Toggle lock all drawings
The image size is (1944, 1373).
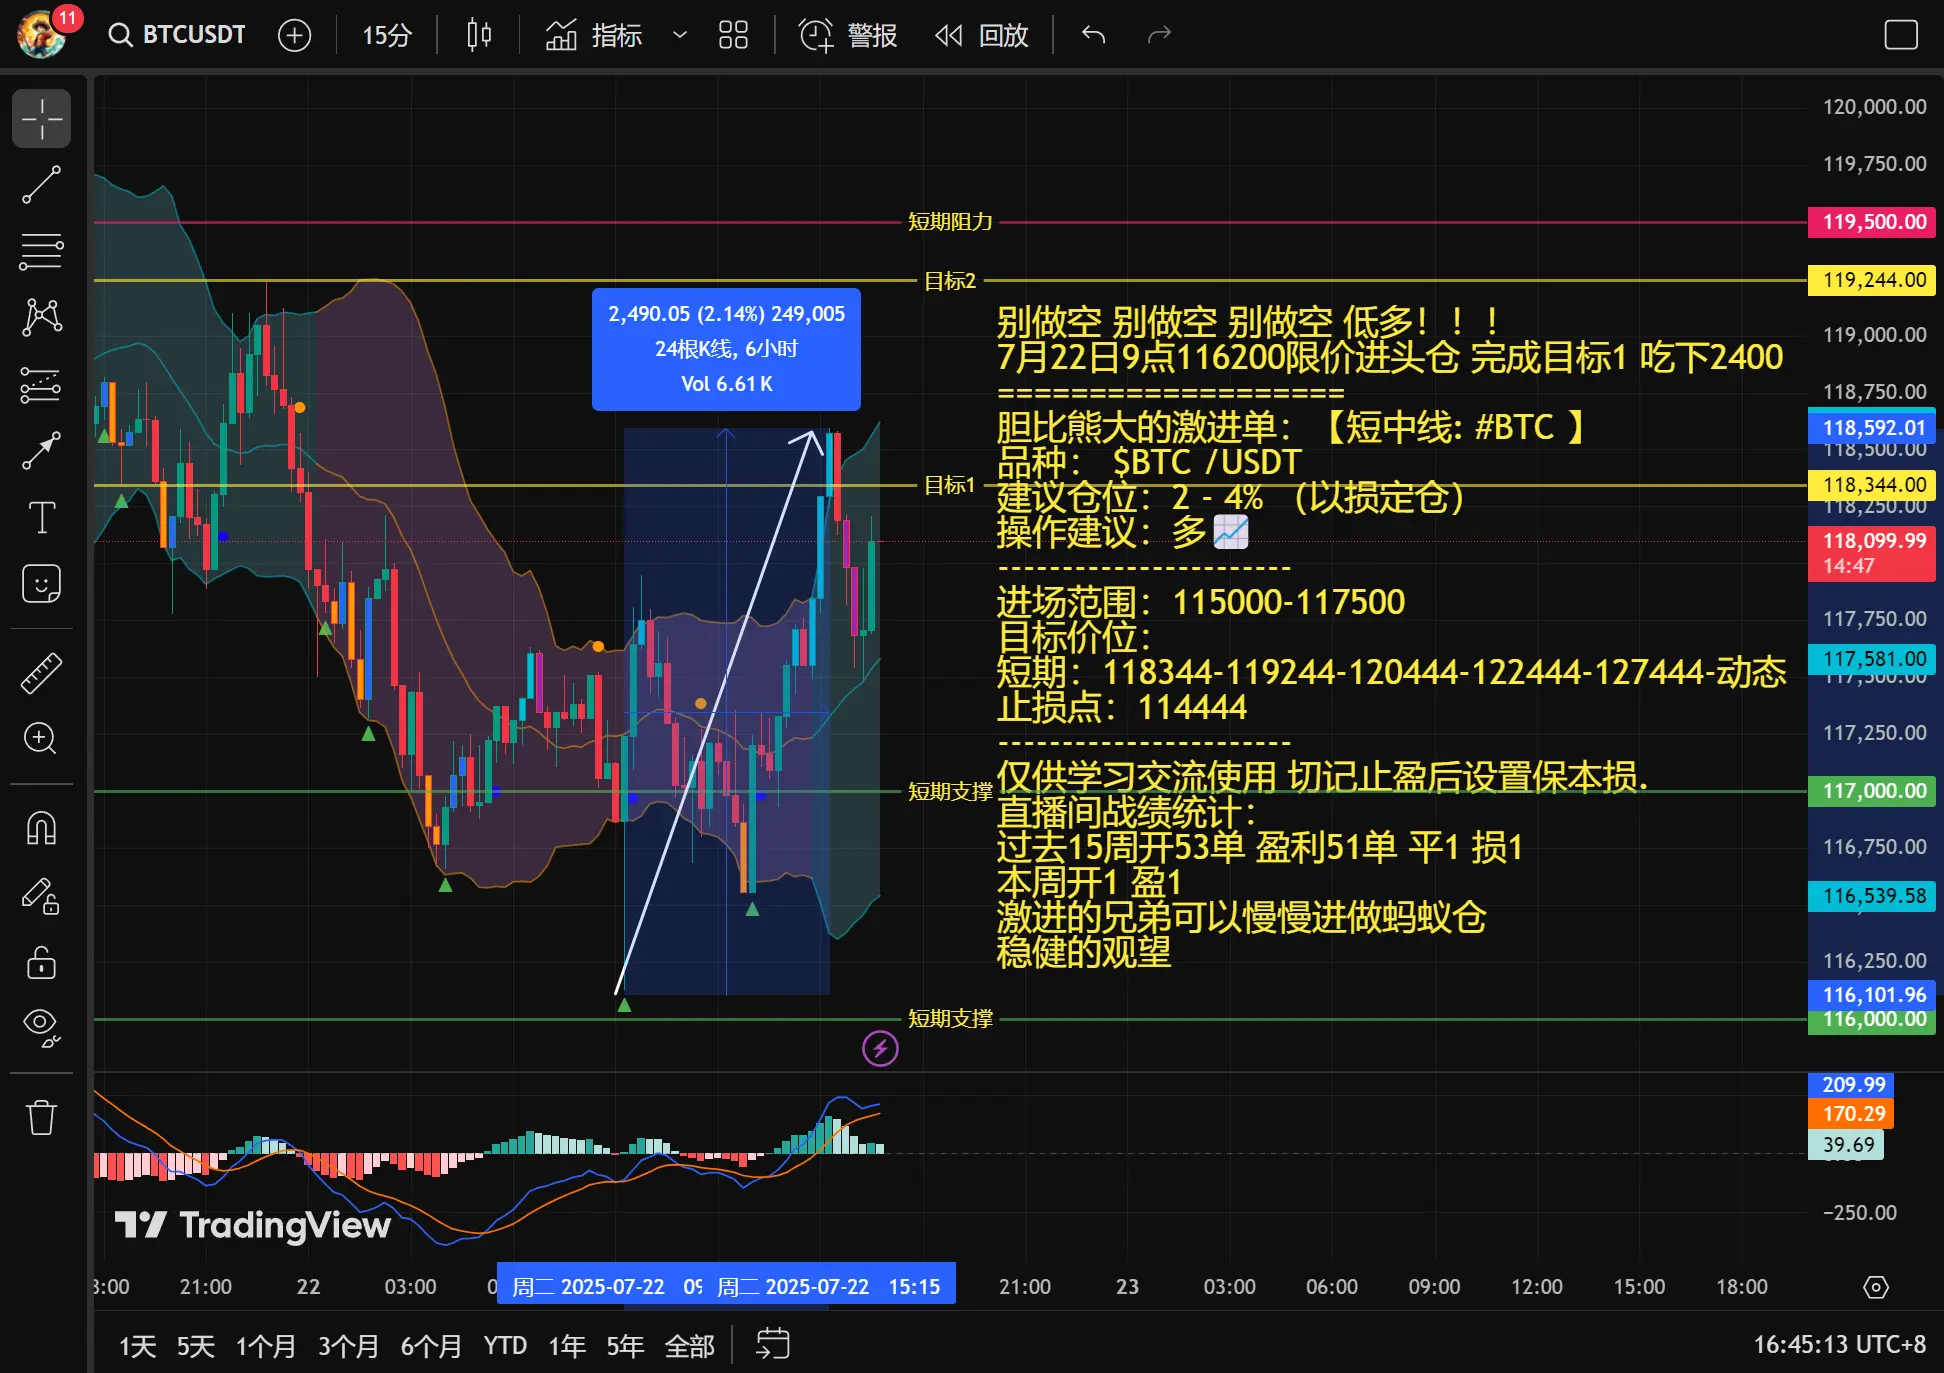(x=41, y=962)
